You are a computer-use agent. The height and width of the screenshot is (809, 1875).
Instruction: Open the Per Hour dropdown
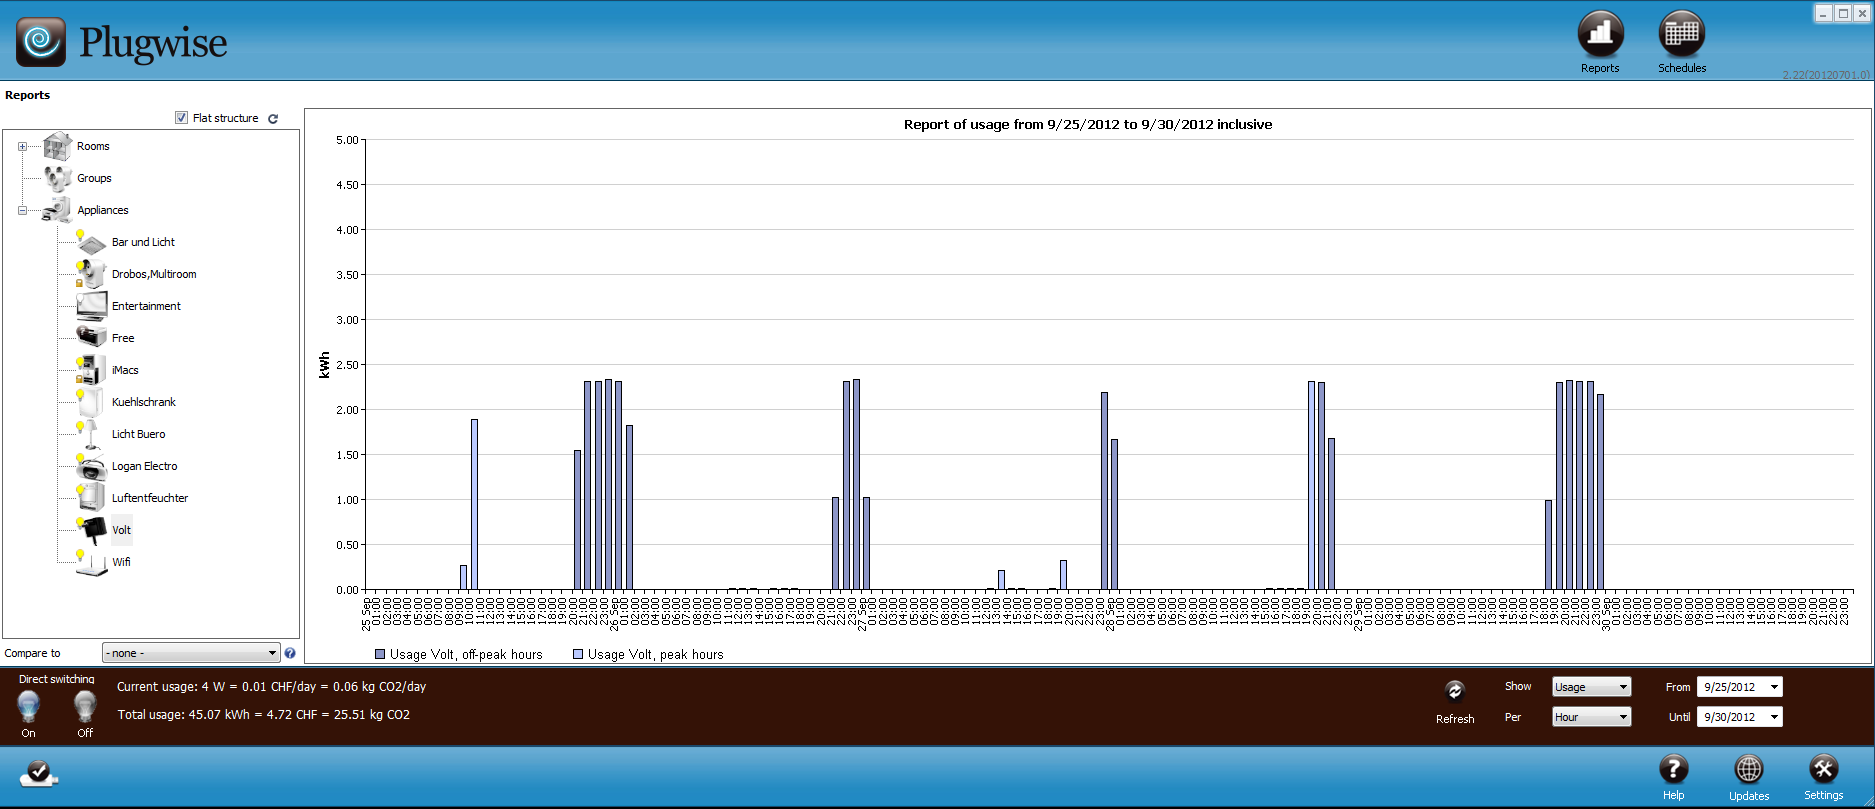pyautogui.click(x=1591, y=717)
